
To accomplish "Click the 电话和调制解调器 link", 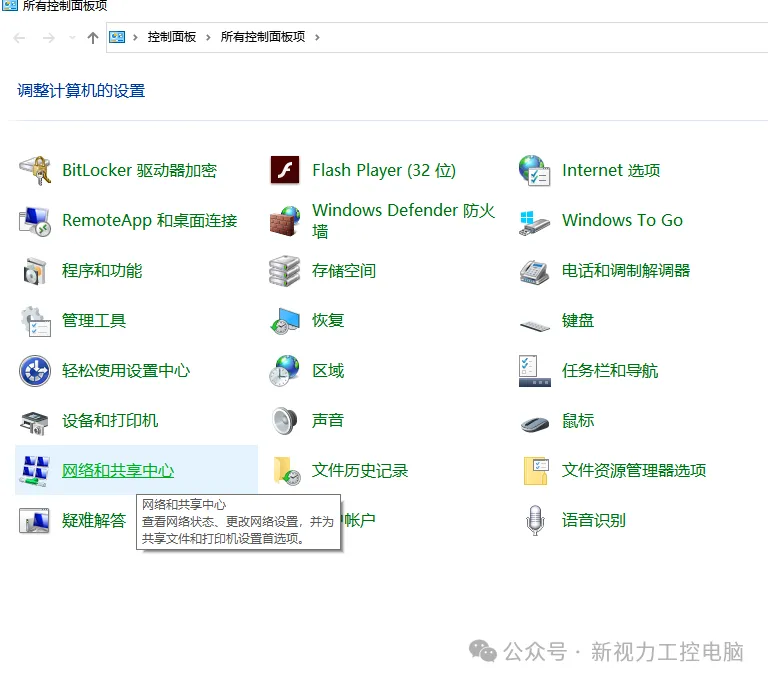I will pos(625,271).
